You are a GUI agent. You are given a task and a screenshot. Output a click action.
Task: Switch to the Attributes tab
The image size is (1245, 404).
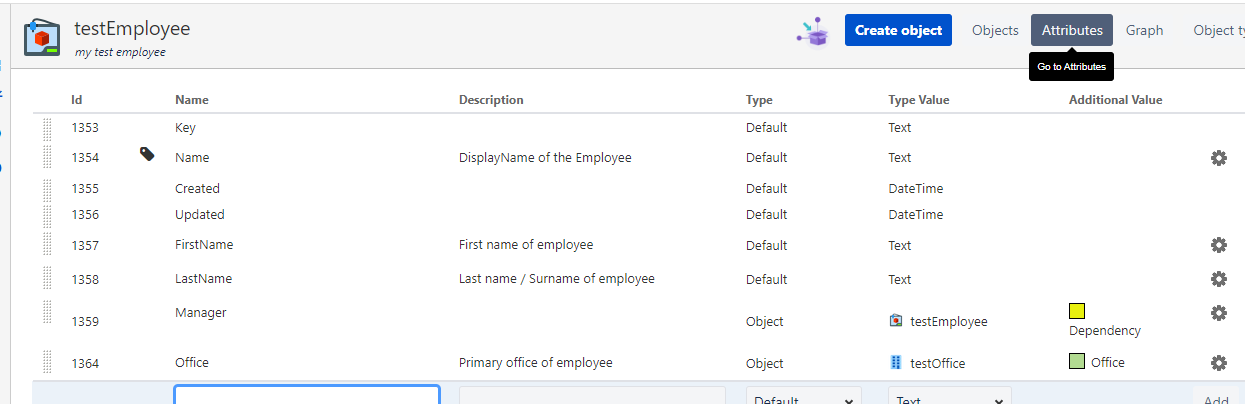[x=1072, y=30]
